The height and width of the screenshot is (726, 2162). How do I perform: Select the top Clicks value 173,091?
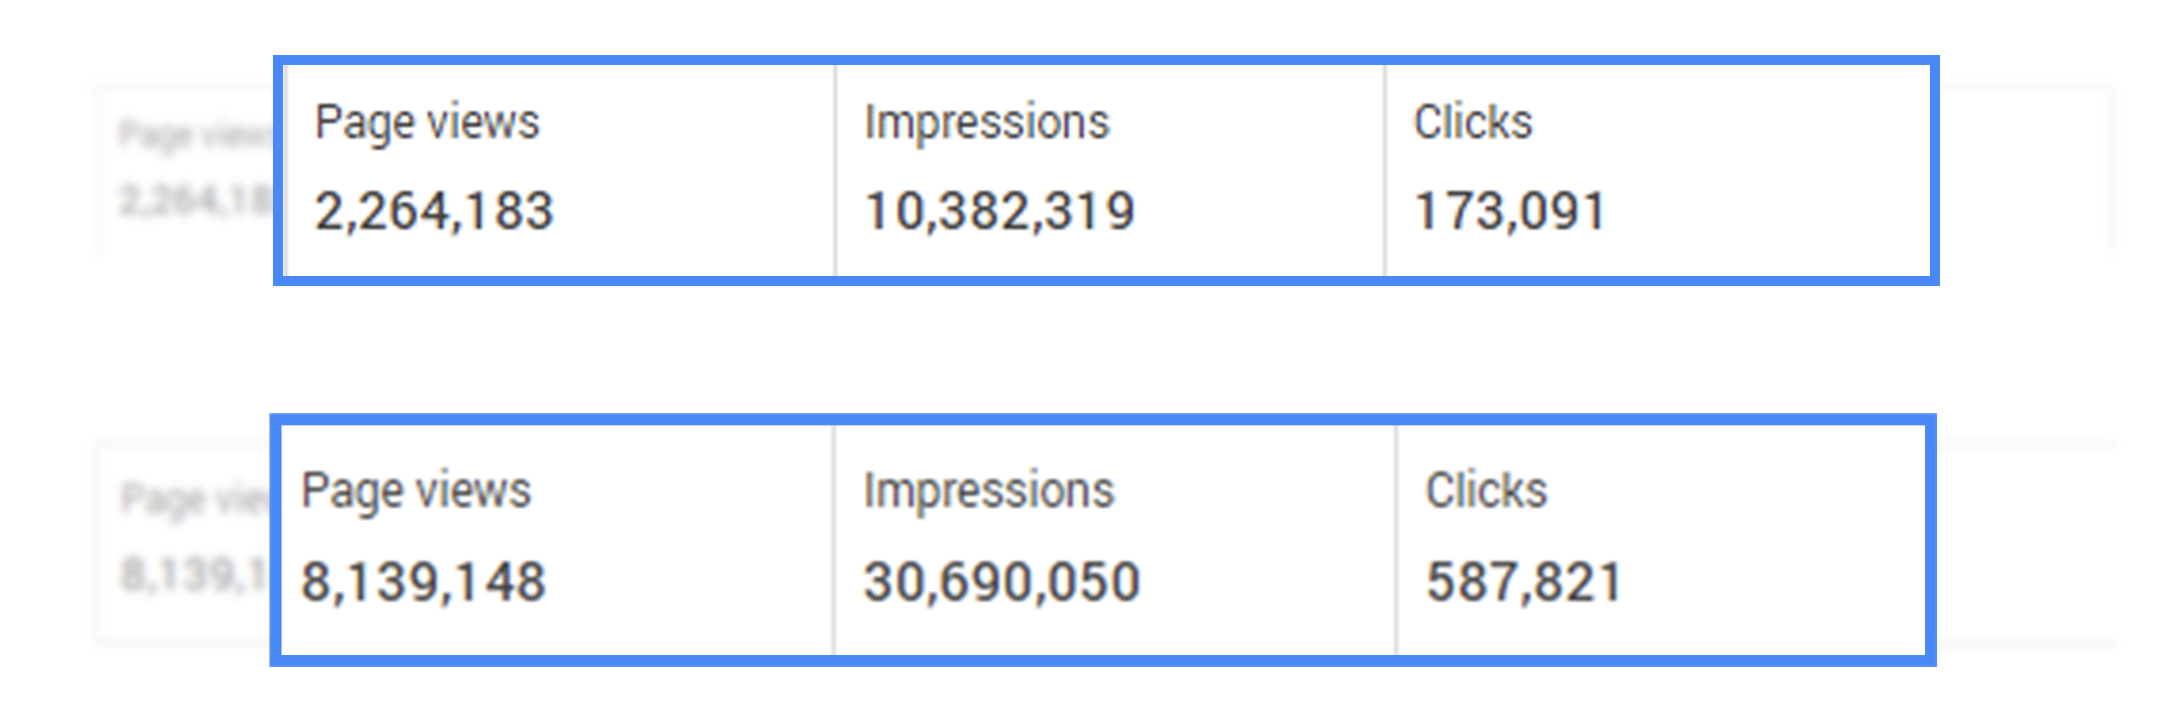tap(1510, 212)
